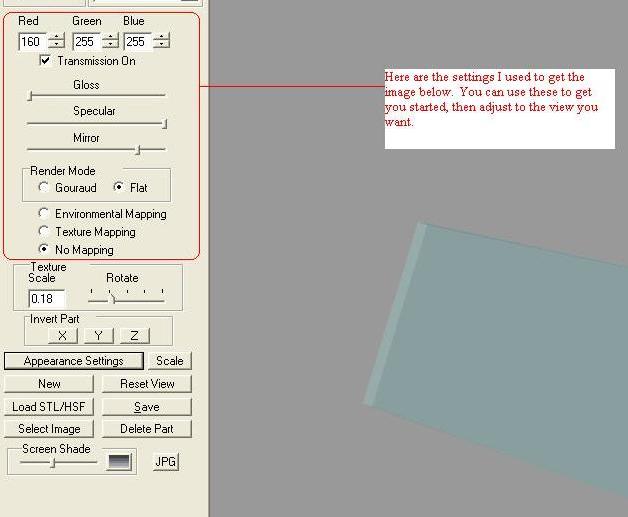Open Appearance Settings
628x517 pixels.
tap(74, 361)
